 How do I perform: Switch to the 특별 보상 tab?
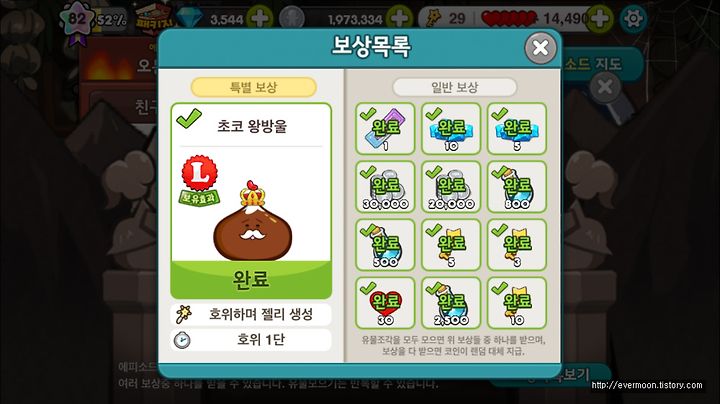(253, 87)
